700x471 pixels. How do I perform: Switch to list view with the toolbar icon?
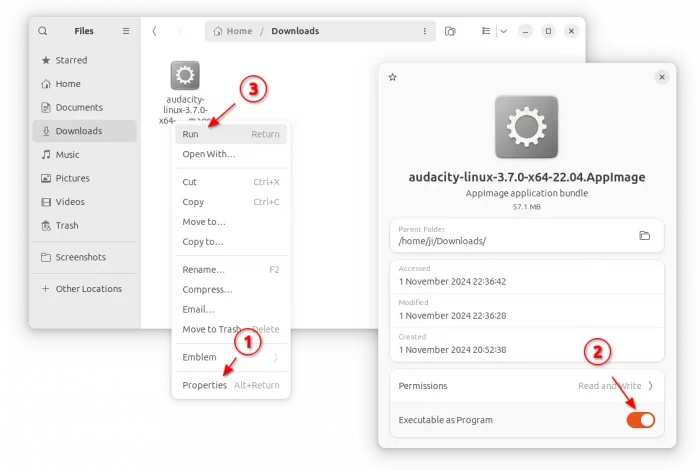tap(486, 31)
